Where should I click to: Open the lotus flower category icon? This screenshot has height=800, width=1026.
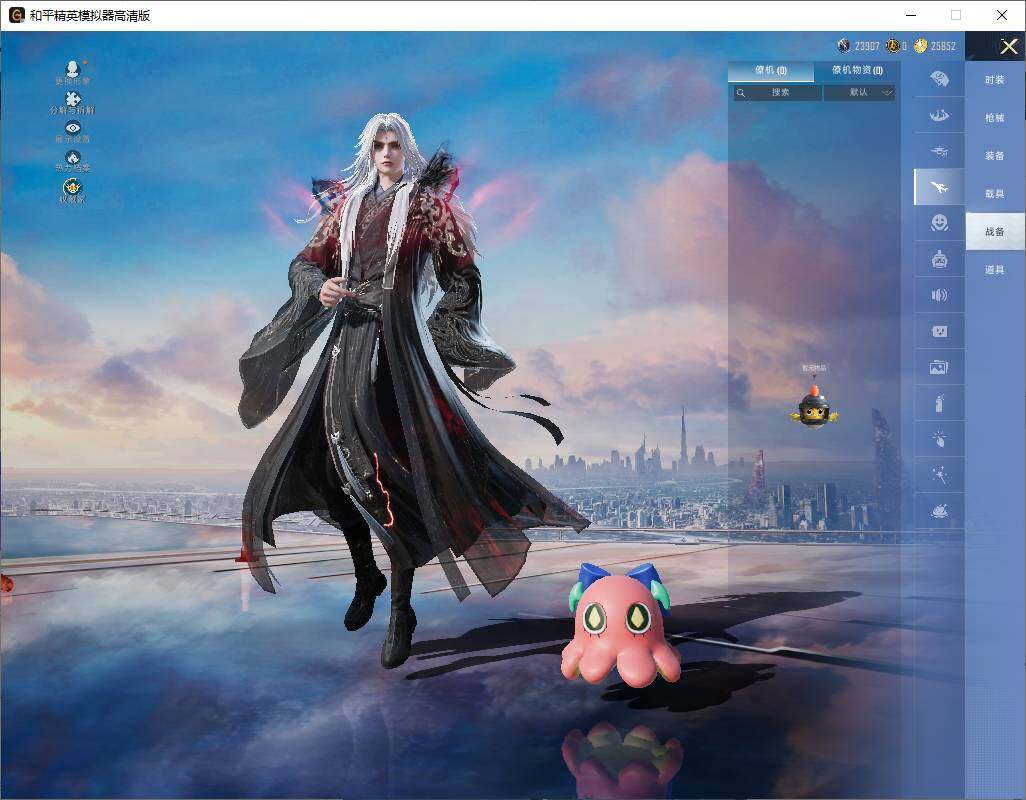[x=939, y=511]
